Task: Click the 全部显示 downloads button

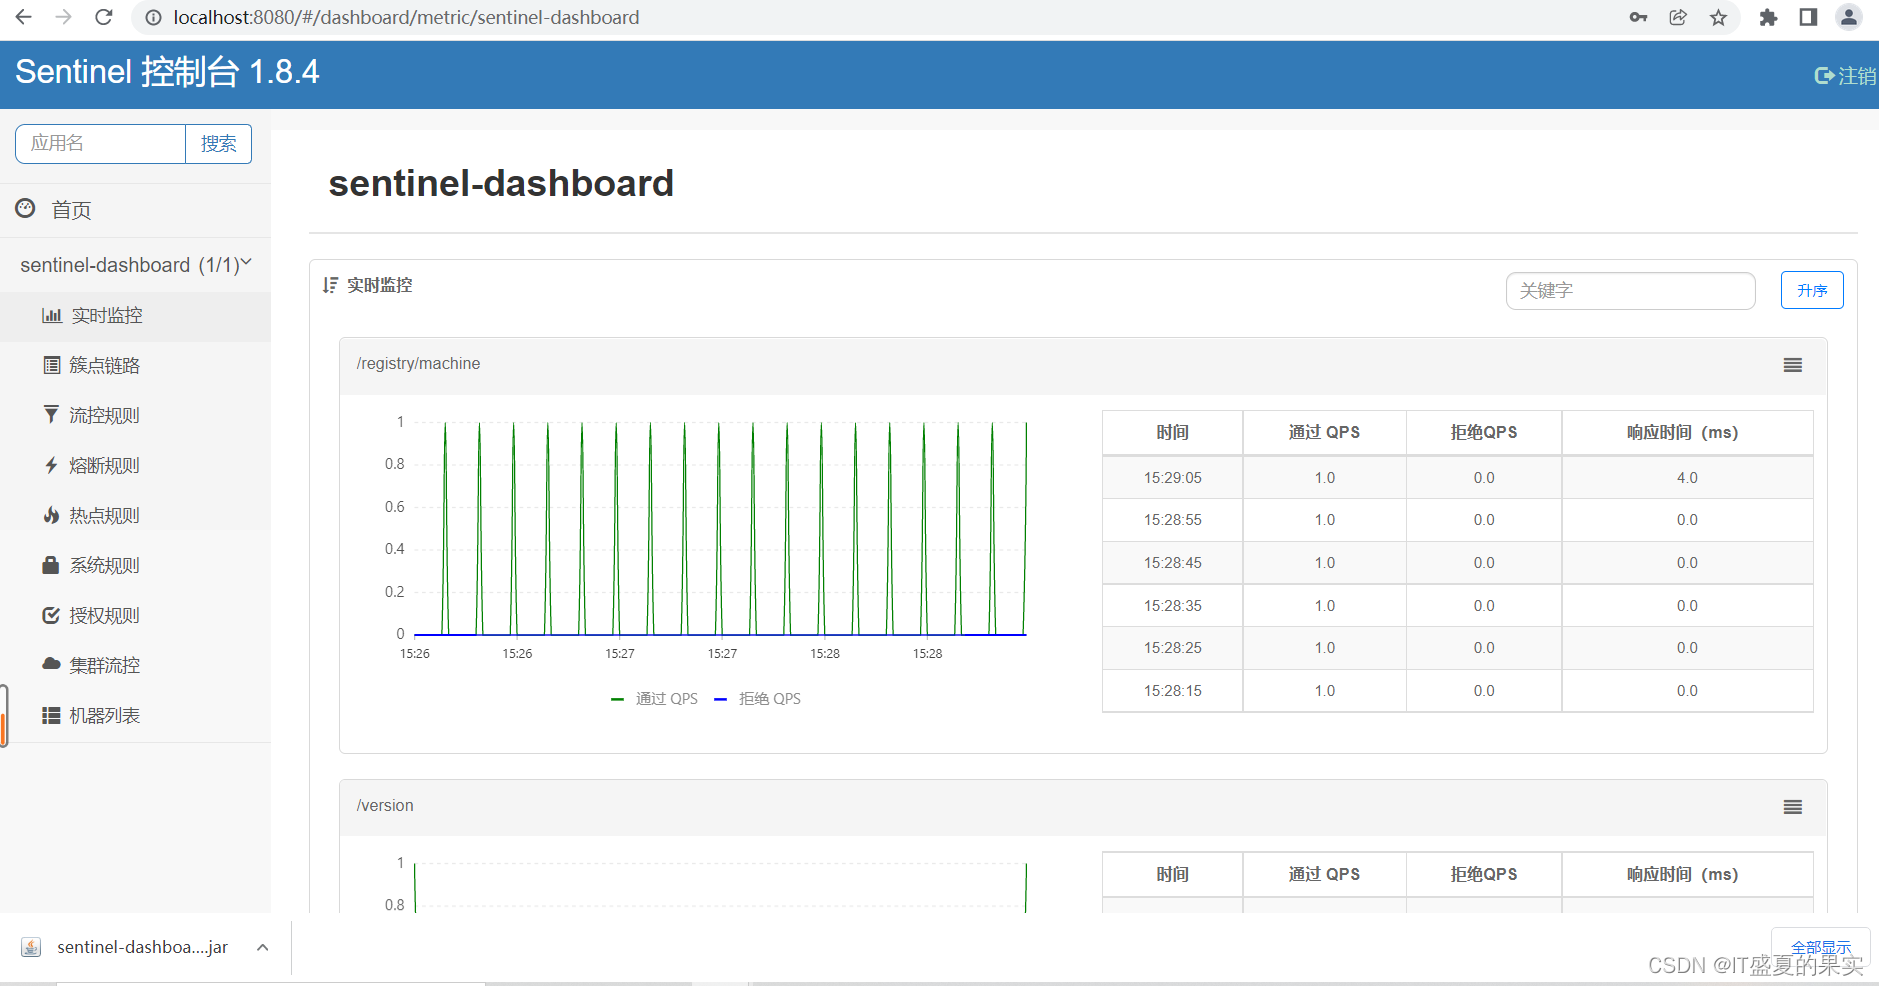Action: point(1821,946)
